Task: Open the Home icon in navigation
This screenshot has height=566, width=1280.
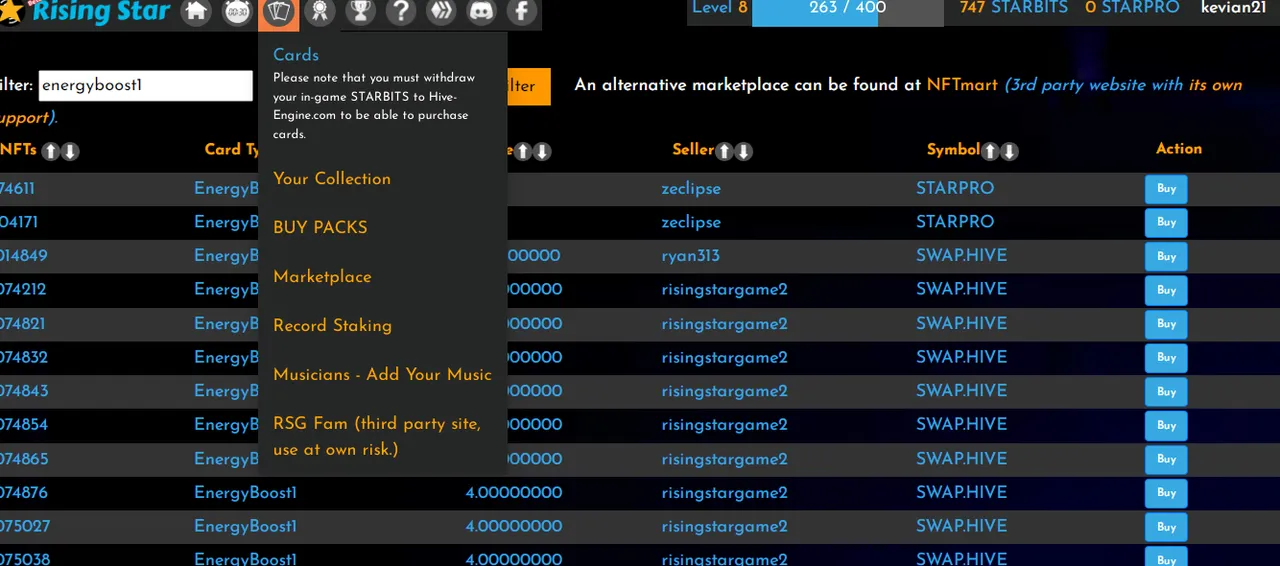Action: point(196,13)
